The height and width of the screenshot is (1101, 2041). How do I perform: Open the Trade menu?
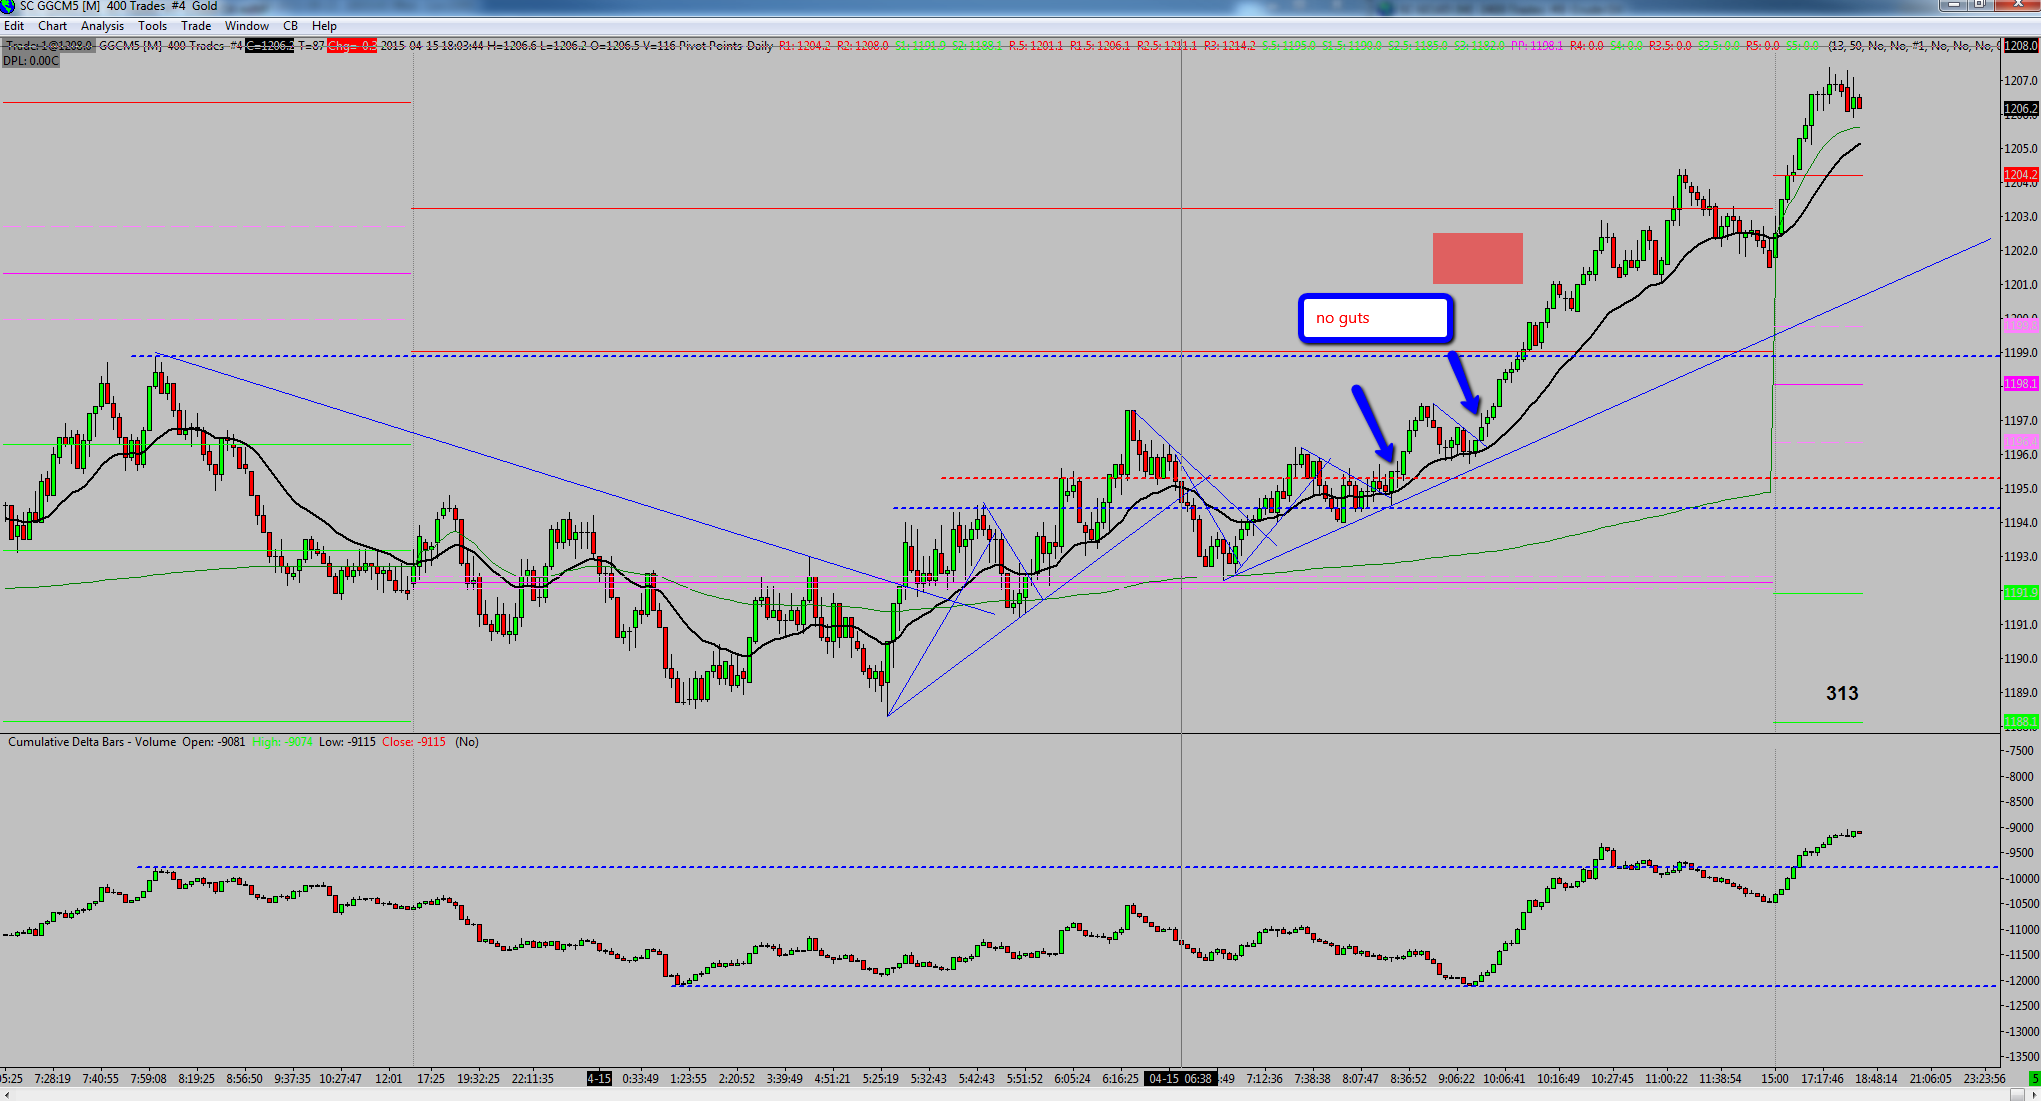[x=196, y=26]
